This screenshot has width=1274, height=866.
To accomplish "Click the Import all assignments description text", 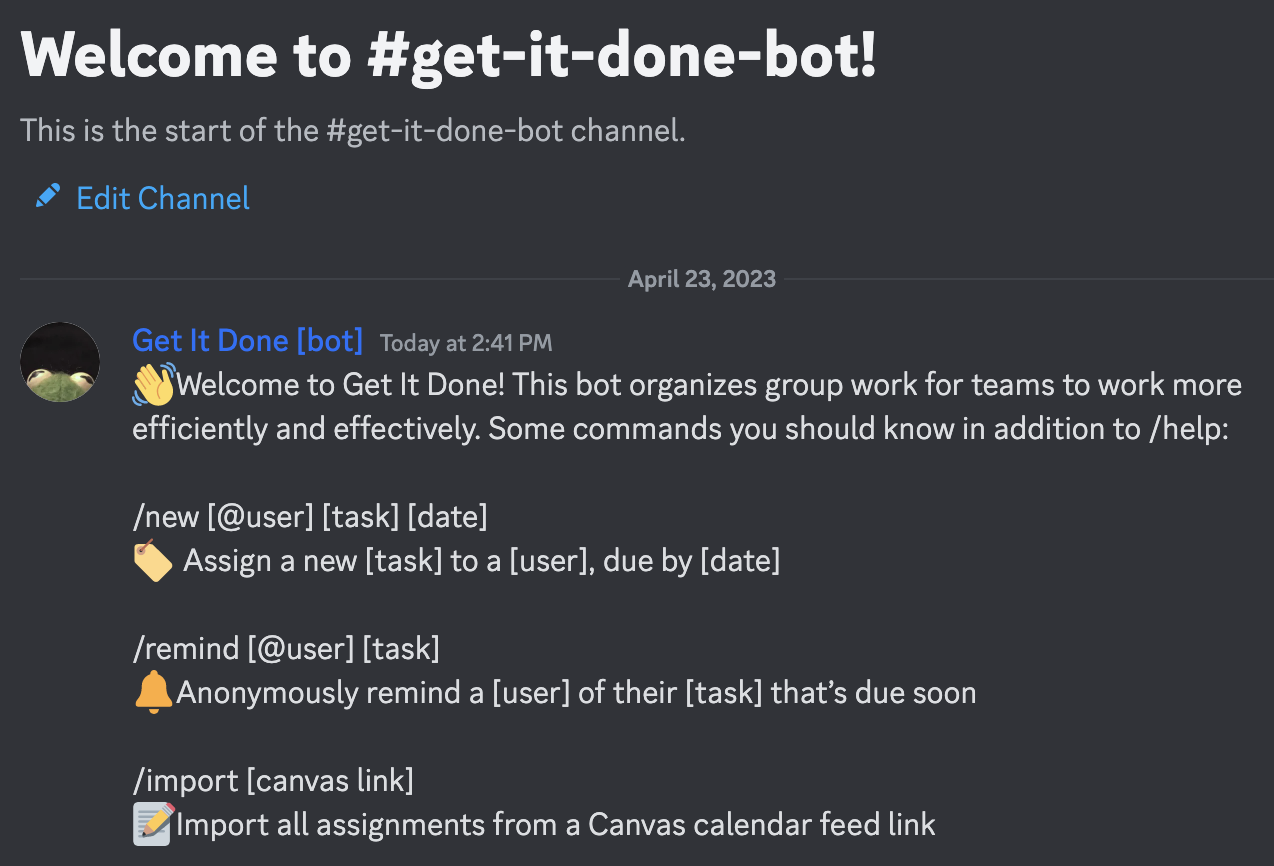I will pos(556,825).
